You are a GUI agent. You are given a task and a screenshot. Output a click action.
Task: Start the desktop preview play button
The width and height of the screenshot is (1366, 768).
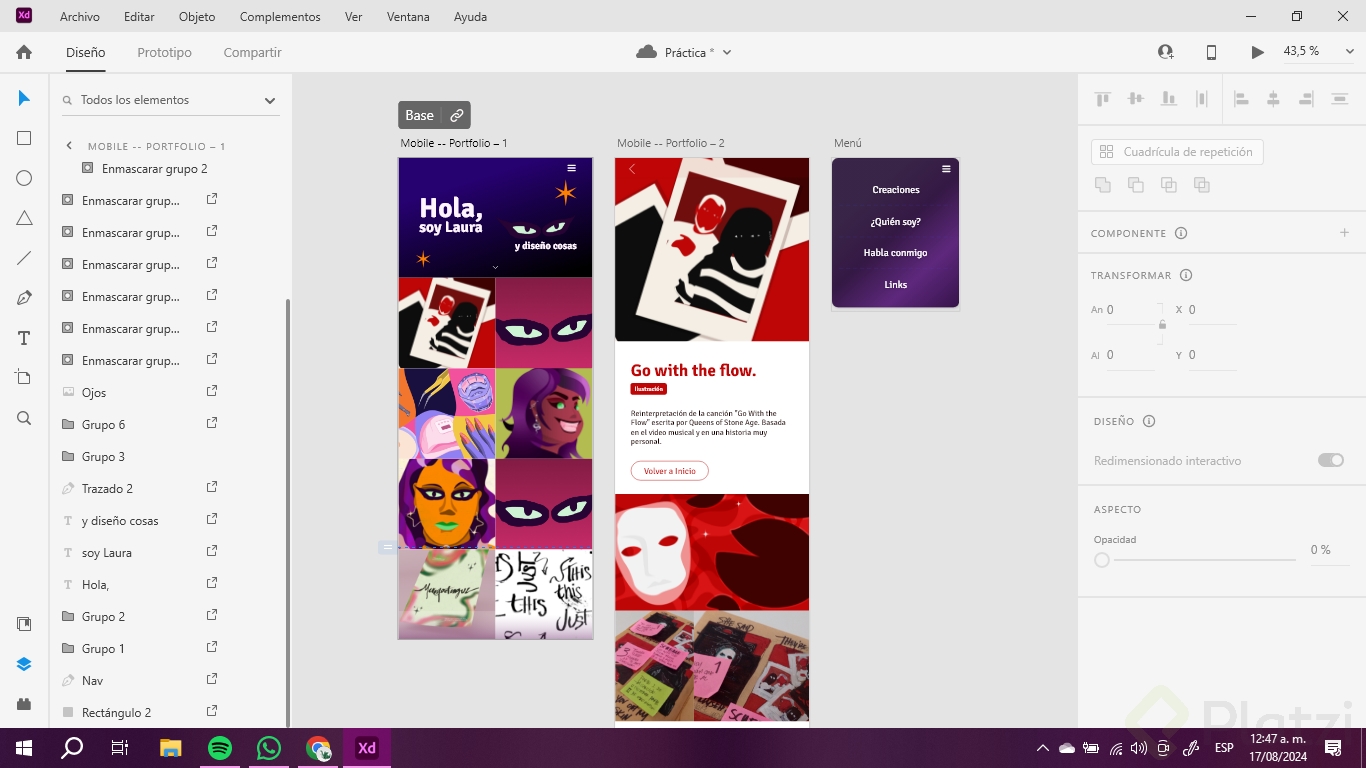pos(1258,52)
